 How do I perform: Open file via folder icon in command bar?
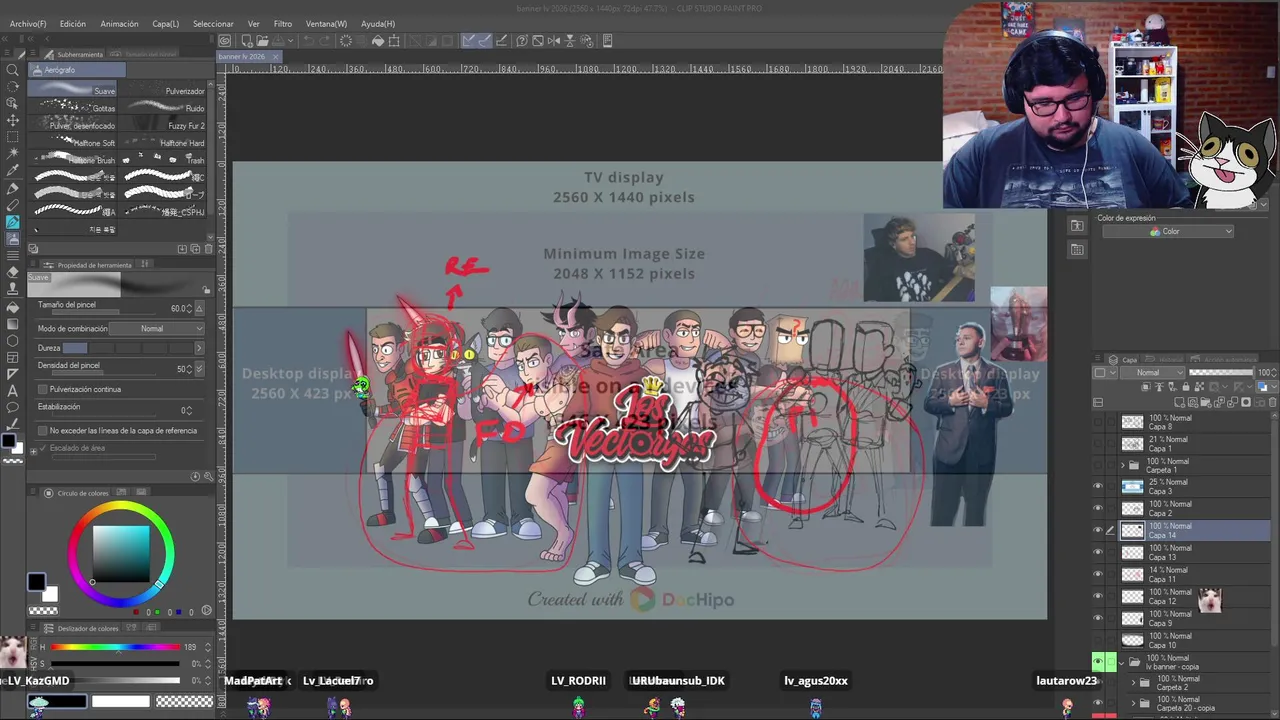pyautogui.click(x=261, y=41)
